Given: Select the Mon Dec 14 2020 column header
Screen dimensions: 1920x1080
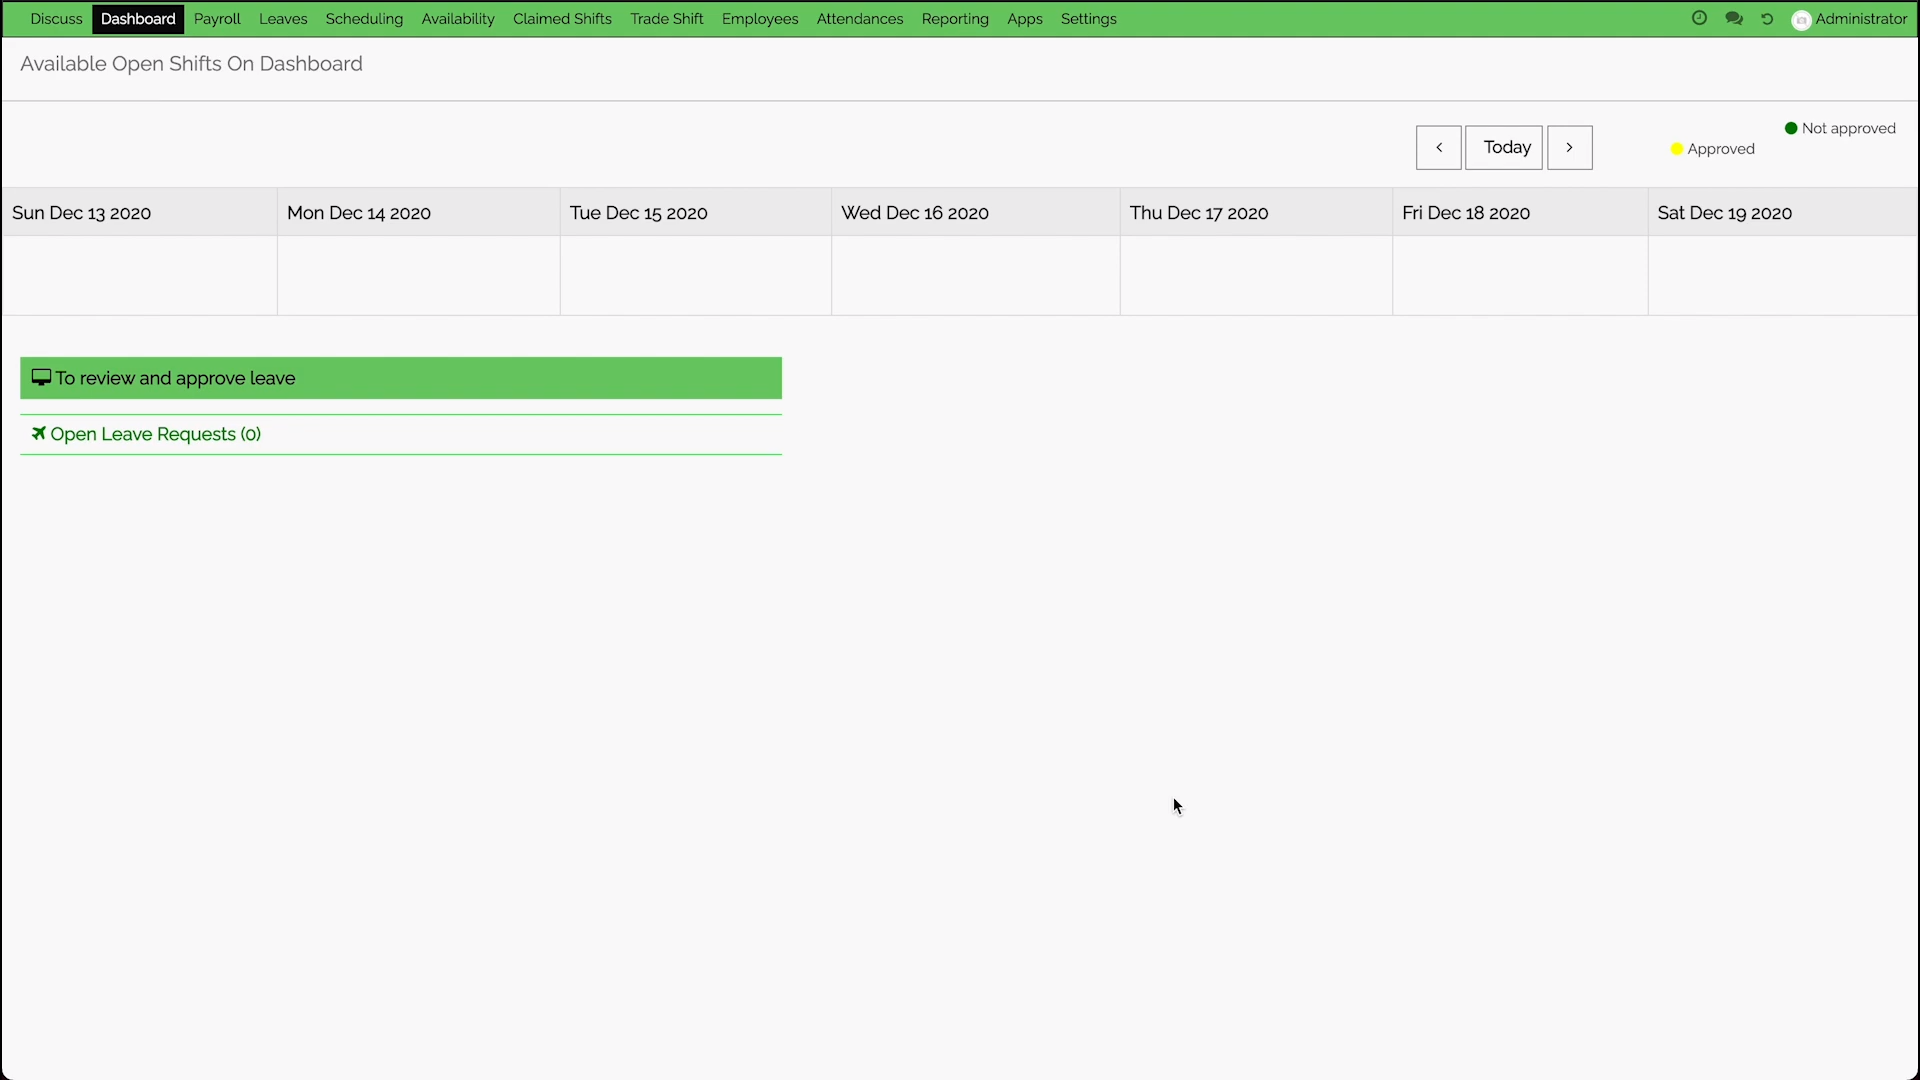Looking at the screenshot, I should click(359, 213).
